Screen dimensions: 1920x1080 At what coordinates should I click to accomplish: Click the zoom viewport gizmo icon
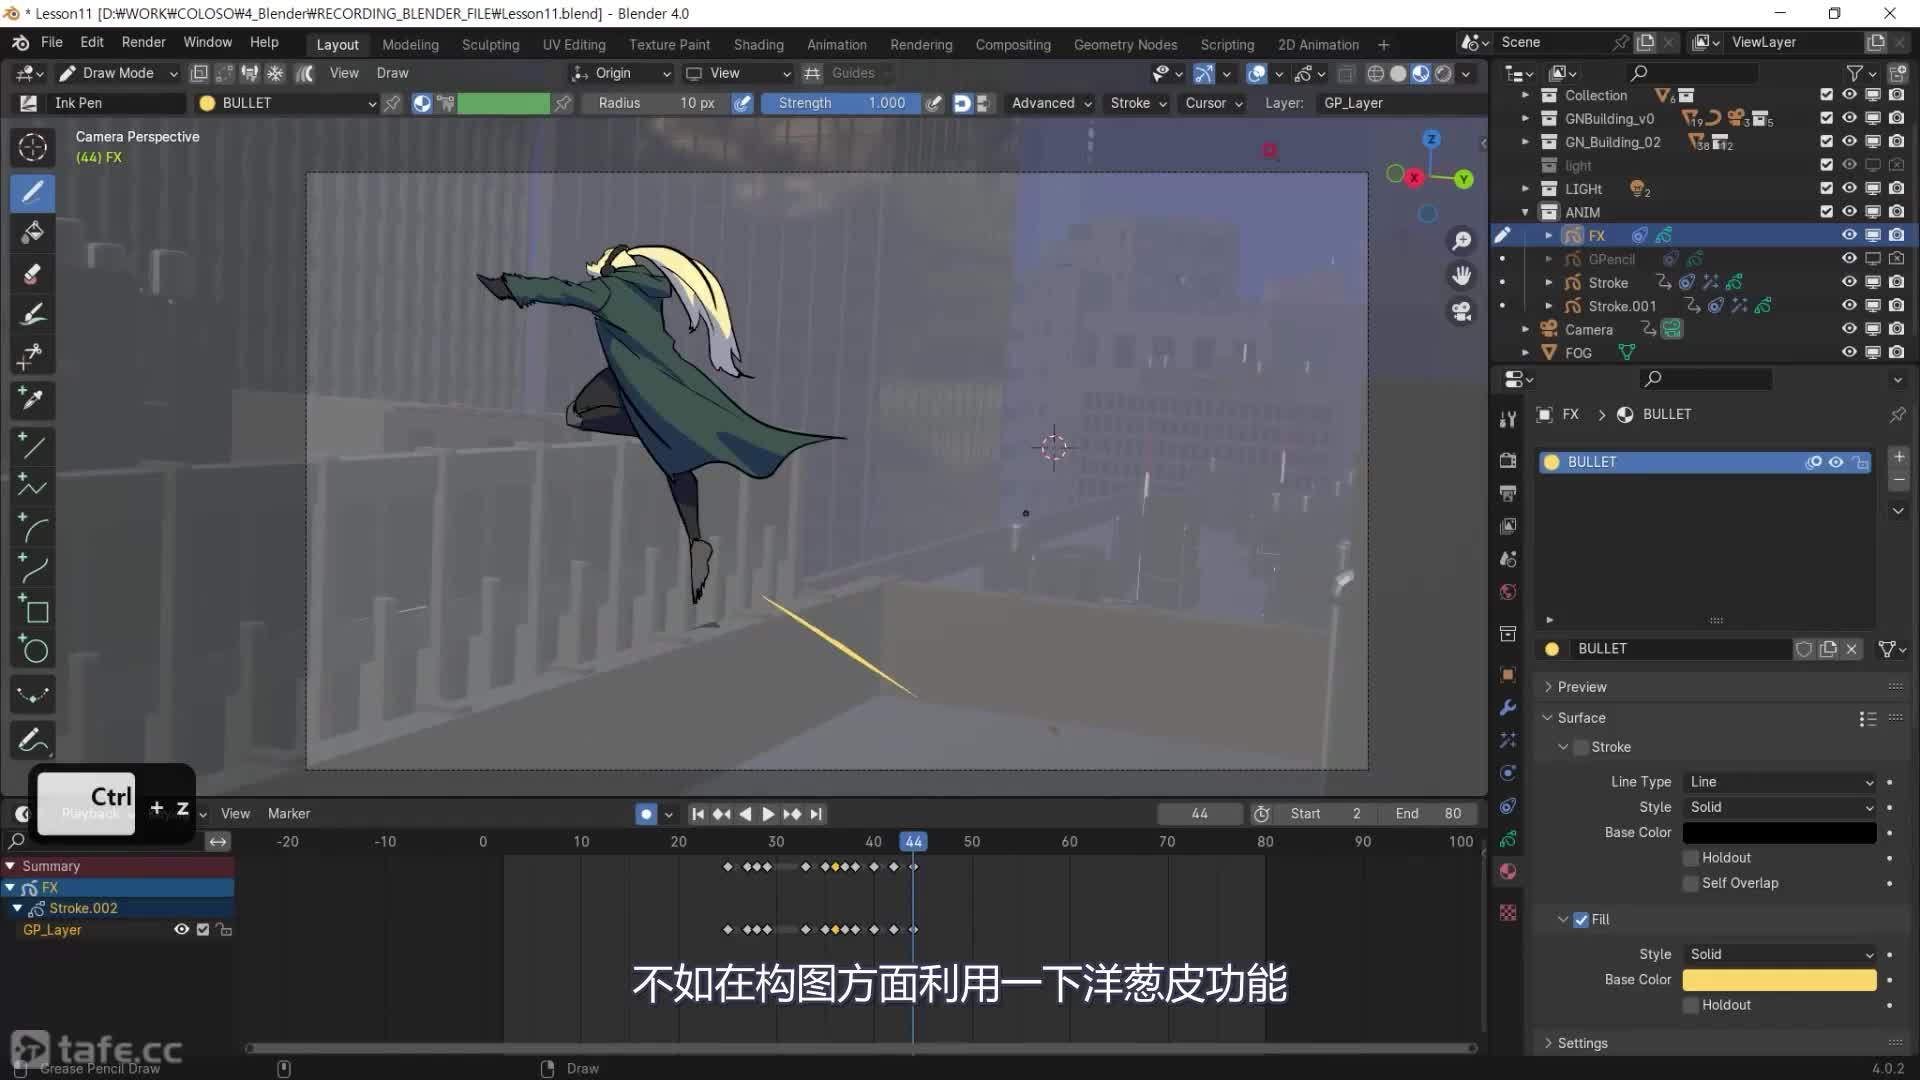tap(1462, 241)
